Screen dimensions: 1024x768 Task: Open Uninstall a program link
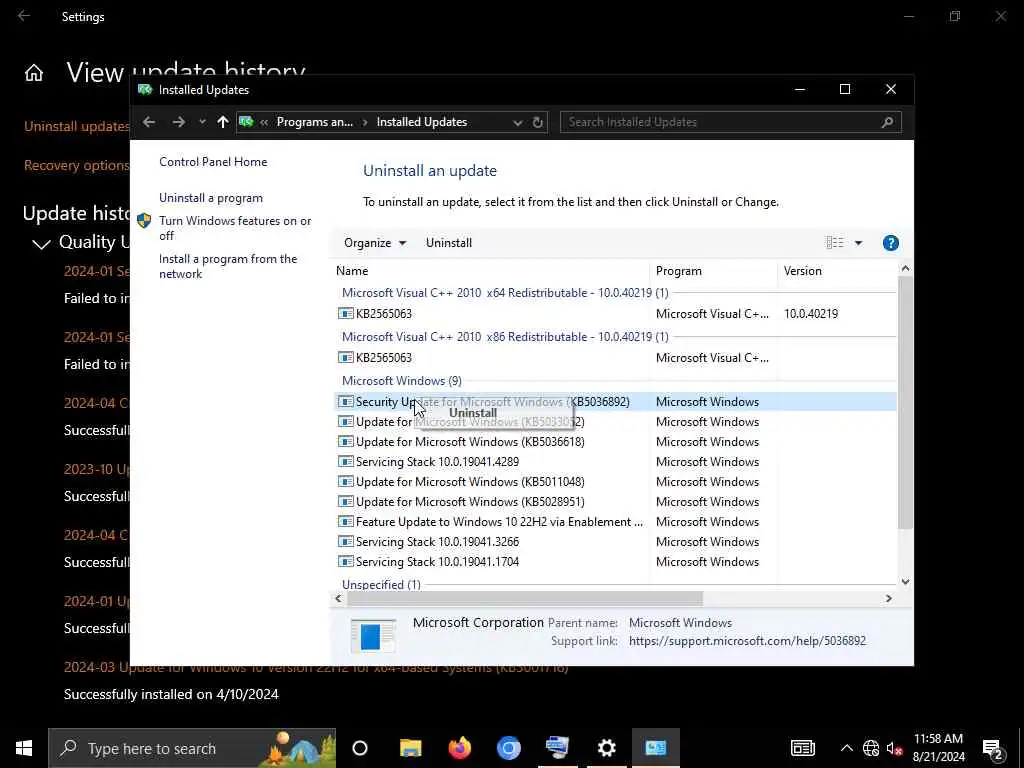tap(211, 198)
